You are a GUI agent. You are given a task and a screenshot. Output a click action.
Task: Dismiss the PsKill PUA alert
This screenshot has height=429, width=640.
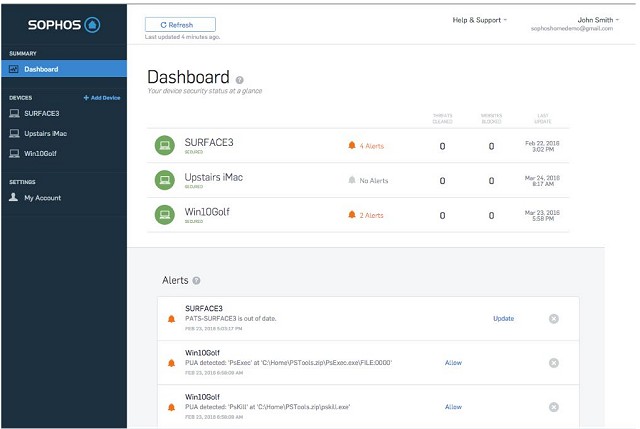(x=553, y=407)
